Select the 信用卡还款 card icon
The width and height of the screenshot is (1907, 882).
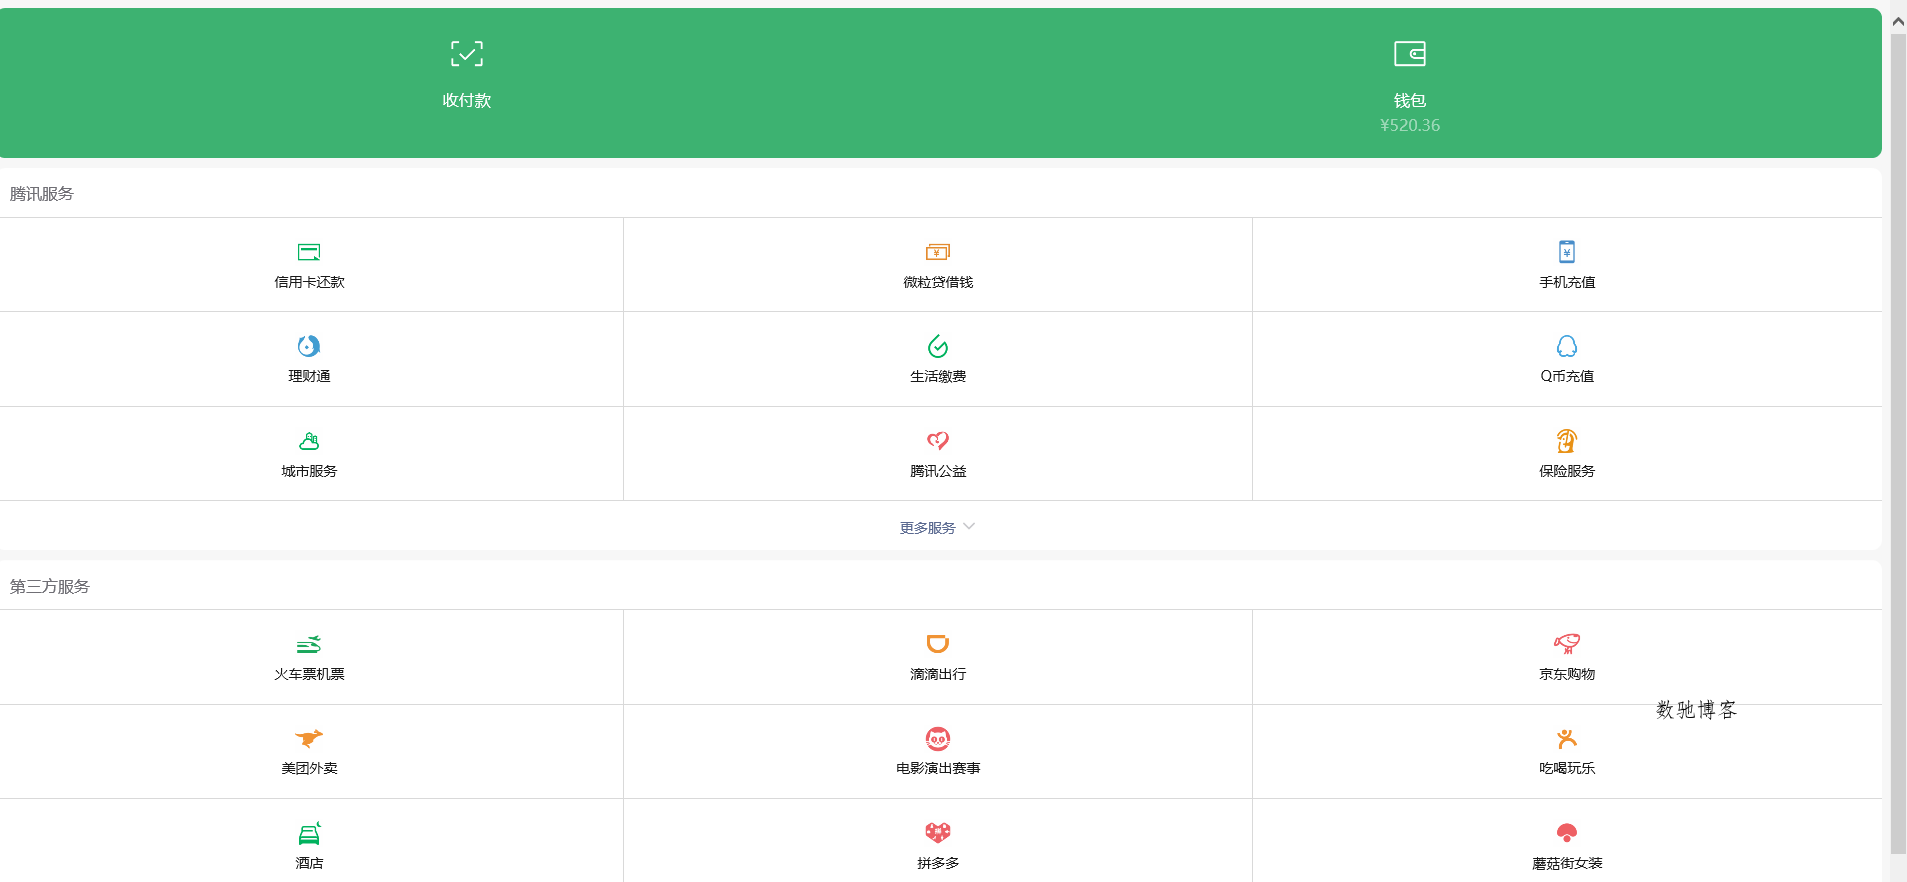[x=309, y=252]
